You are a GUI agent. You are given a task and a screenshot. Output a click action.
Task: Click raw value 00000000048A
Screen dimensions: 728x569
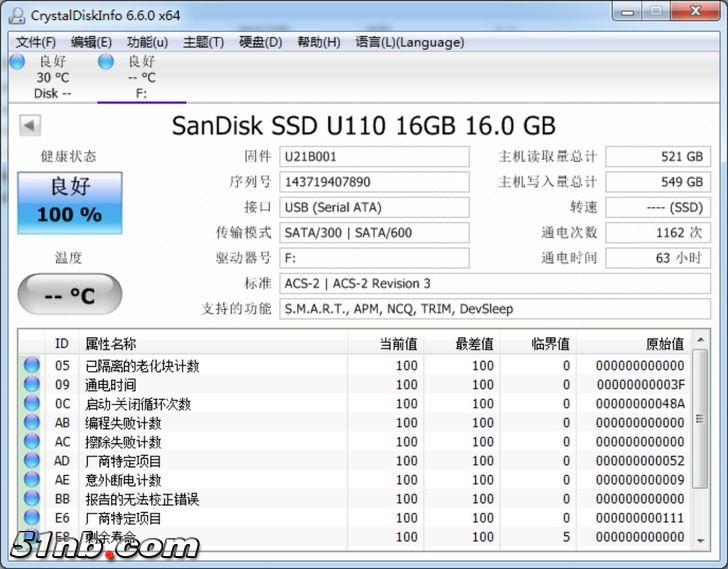(640, 403)
